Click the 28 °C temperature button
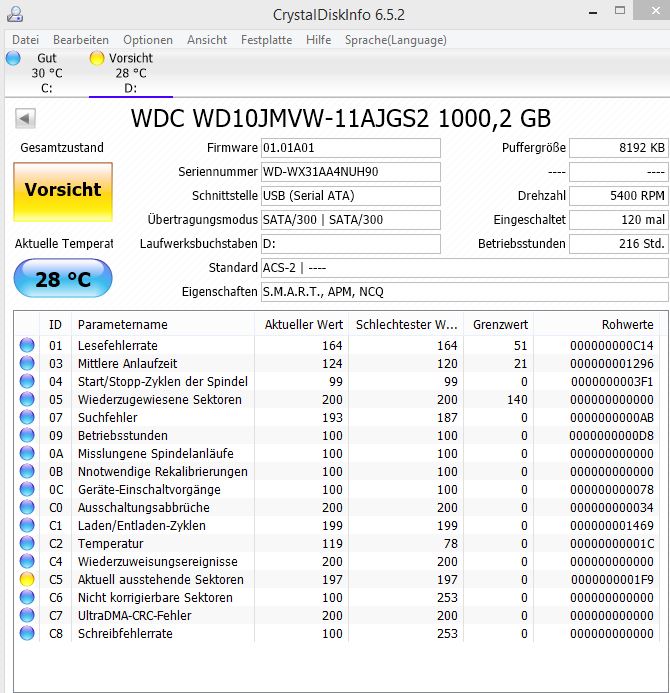The height and width of the screenshot is (693, 670). [63, 278]
